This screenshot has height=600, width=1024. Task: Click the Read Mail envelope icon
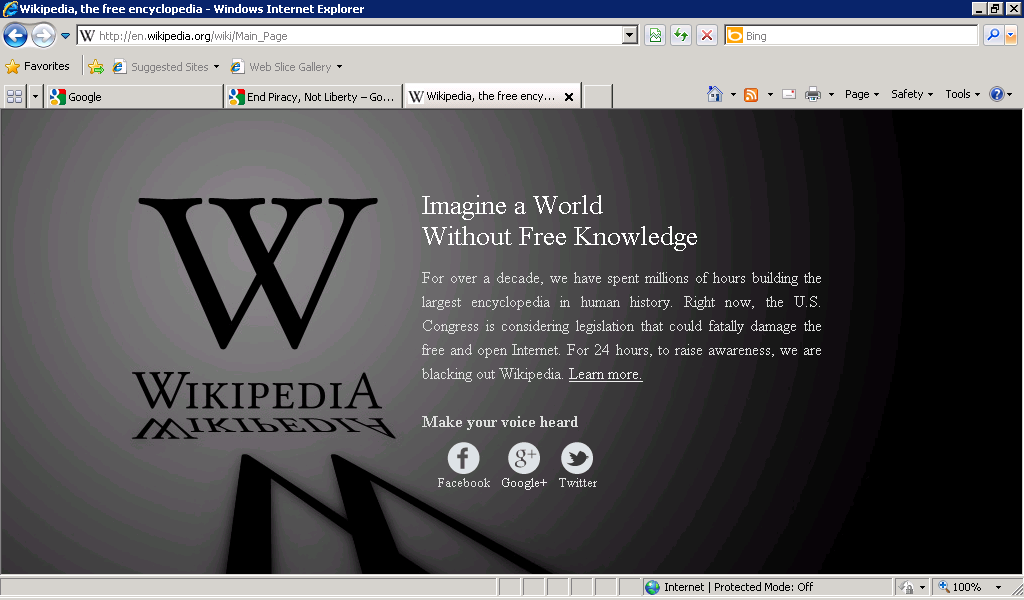coord(789,94)
